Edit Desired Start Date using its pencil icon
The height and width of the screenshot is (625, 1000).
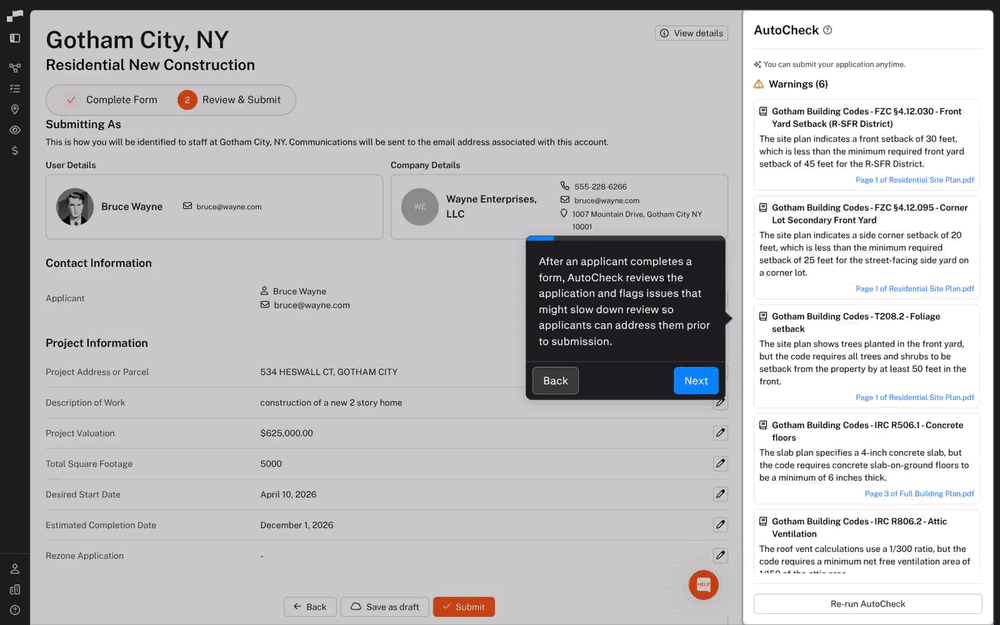720,494
